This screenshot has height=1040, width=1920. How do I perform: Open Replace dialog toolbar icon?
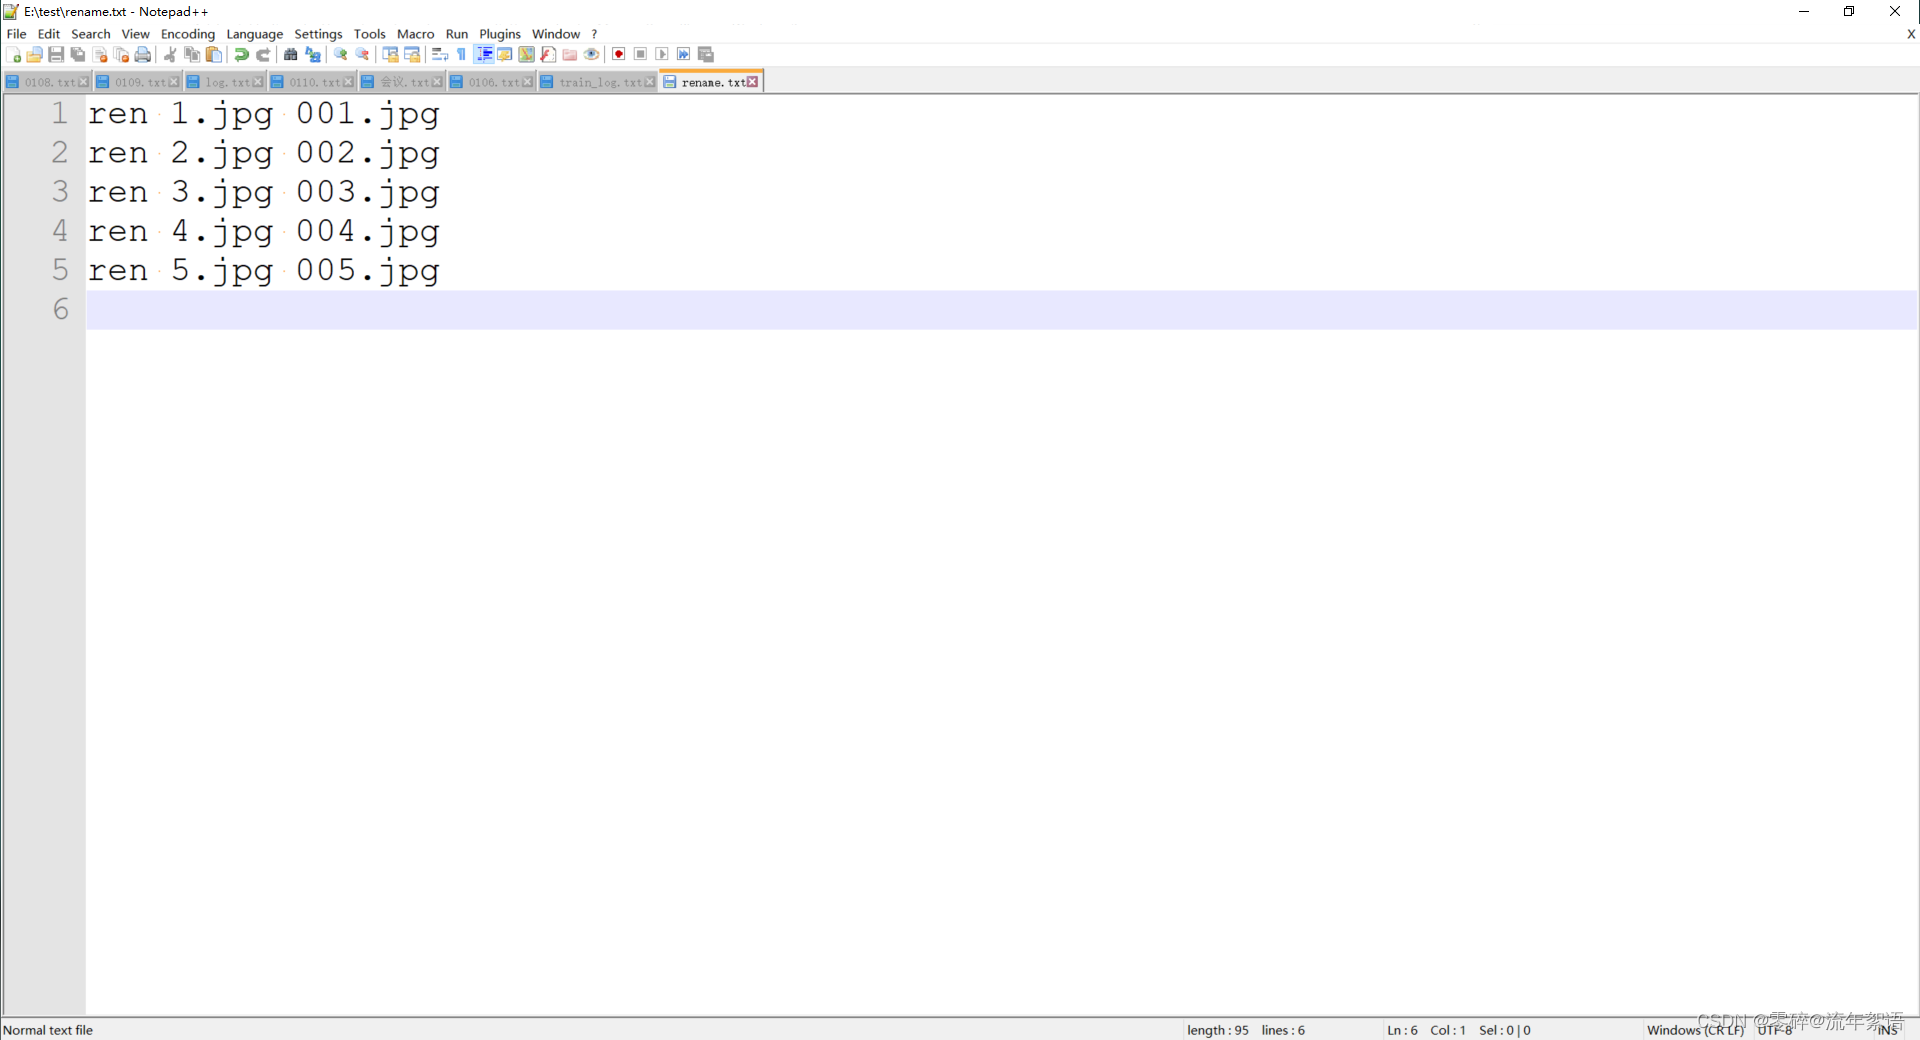313,55
